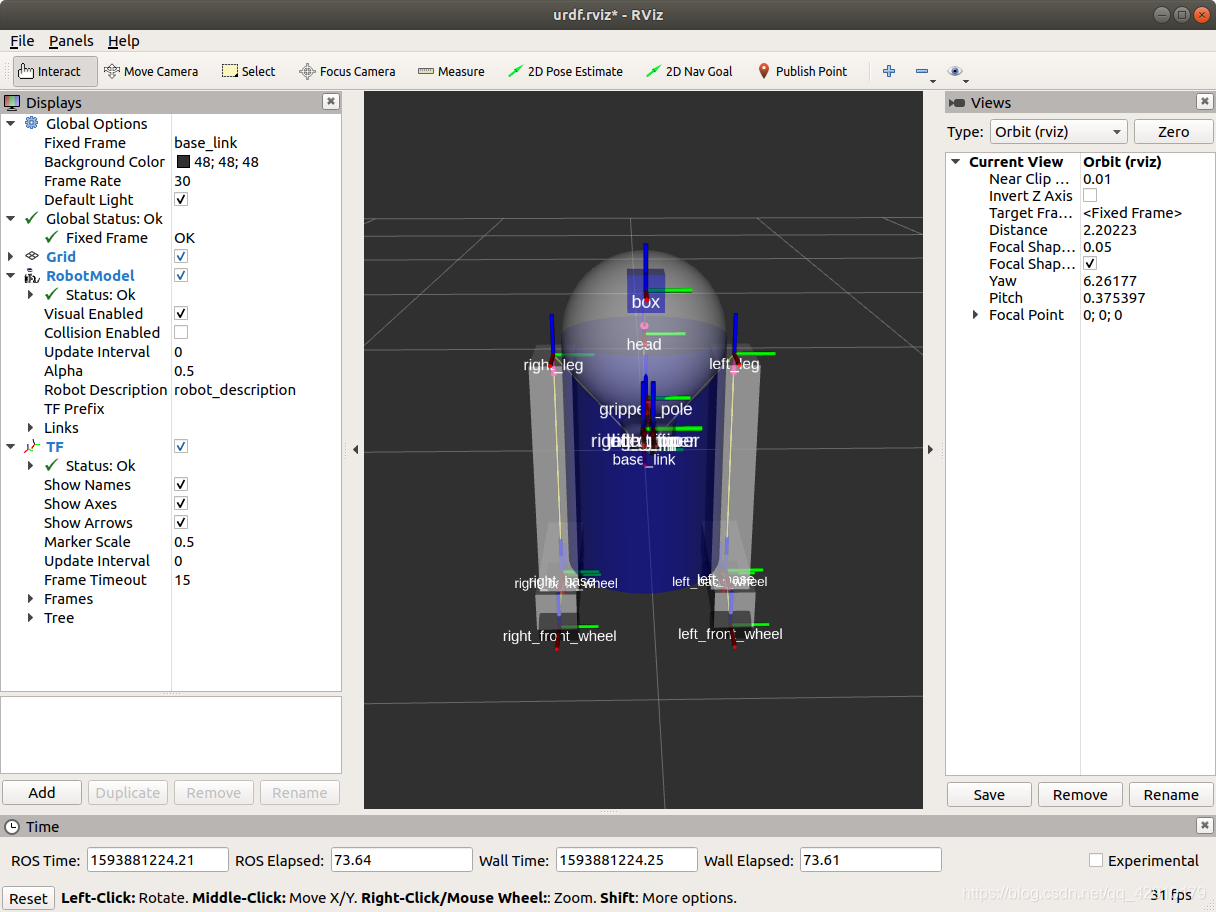Toggle Visual Enabled checkbox
Viewport: 1216px width, 912px height.
(181, 314)
